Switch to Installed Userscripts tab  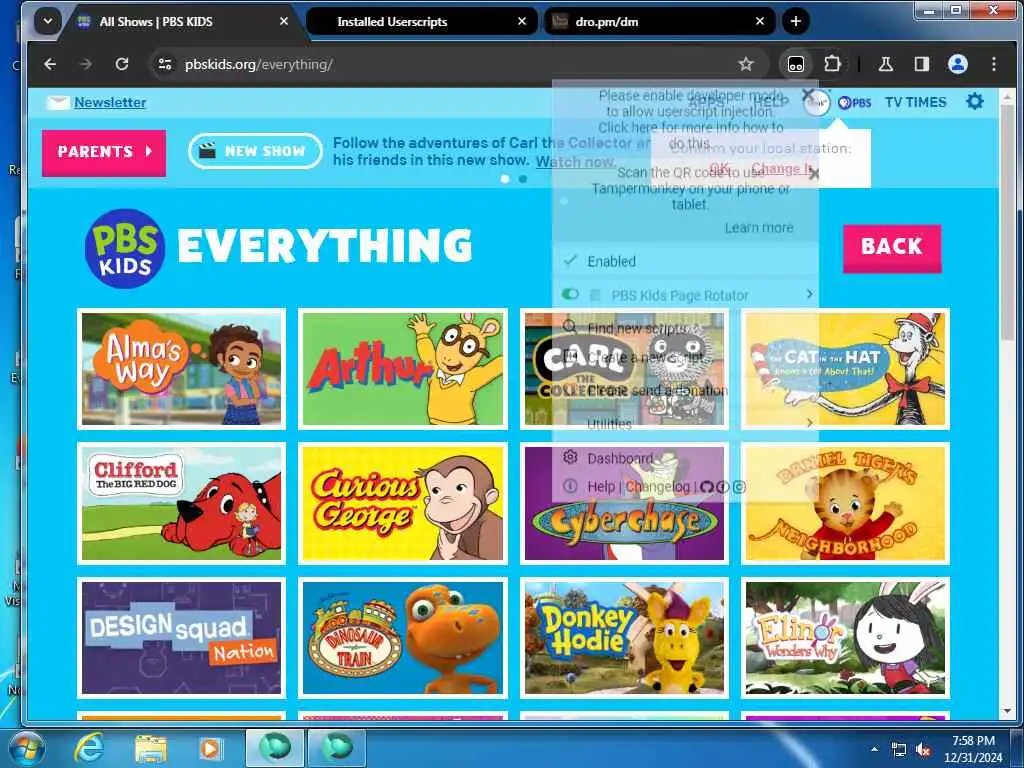click(421, 22)
